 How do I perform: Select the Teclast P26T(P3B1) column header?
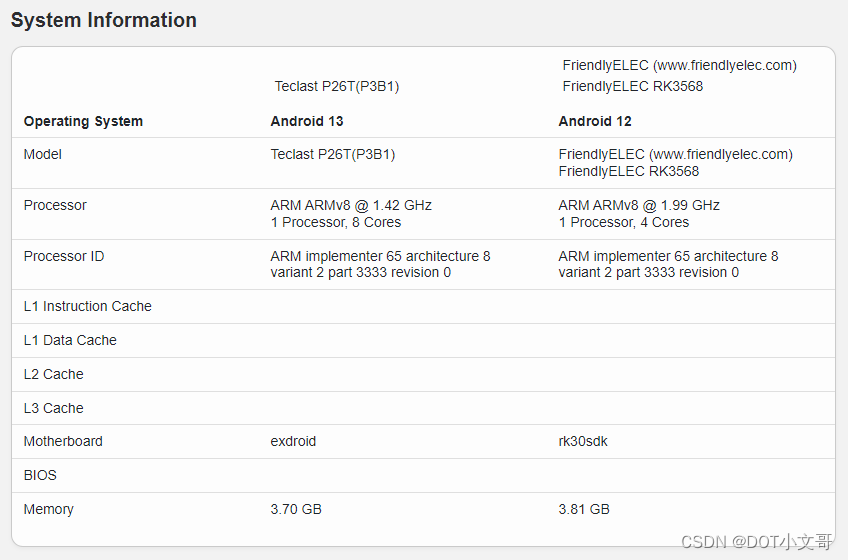pyautogui.click(x=336, y=86)
